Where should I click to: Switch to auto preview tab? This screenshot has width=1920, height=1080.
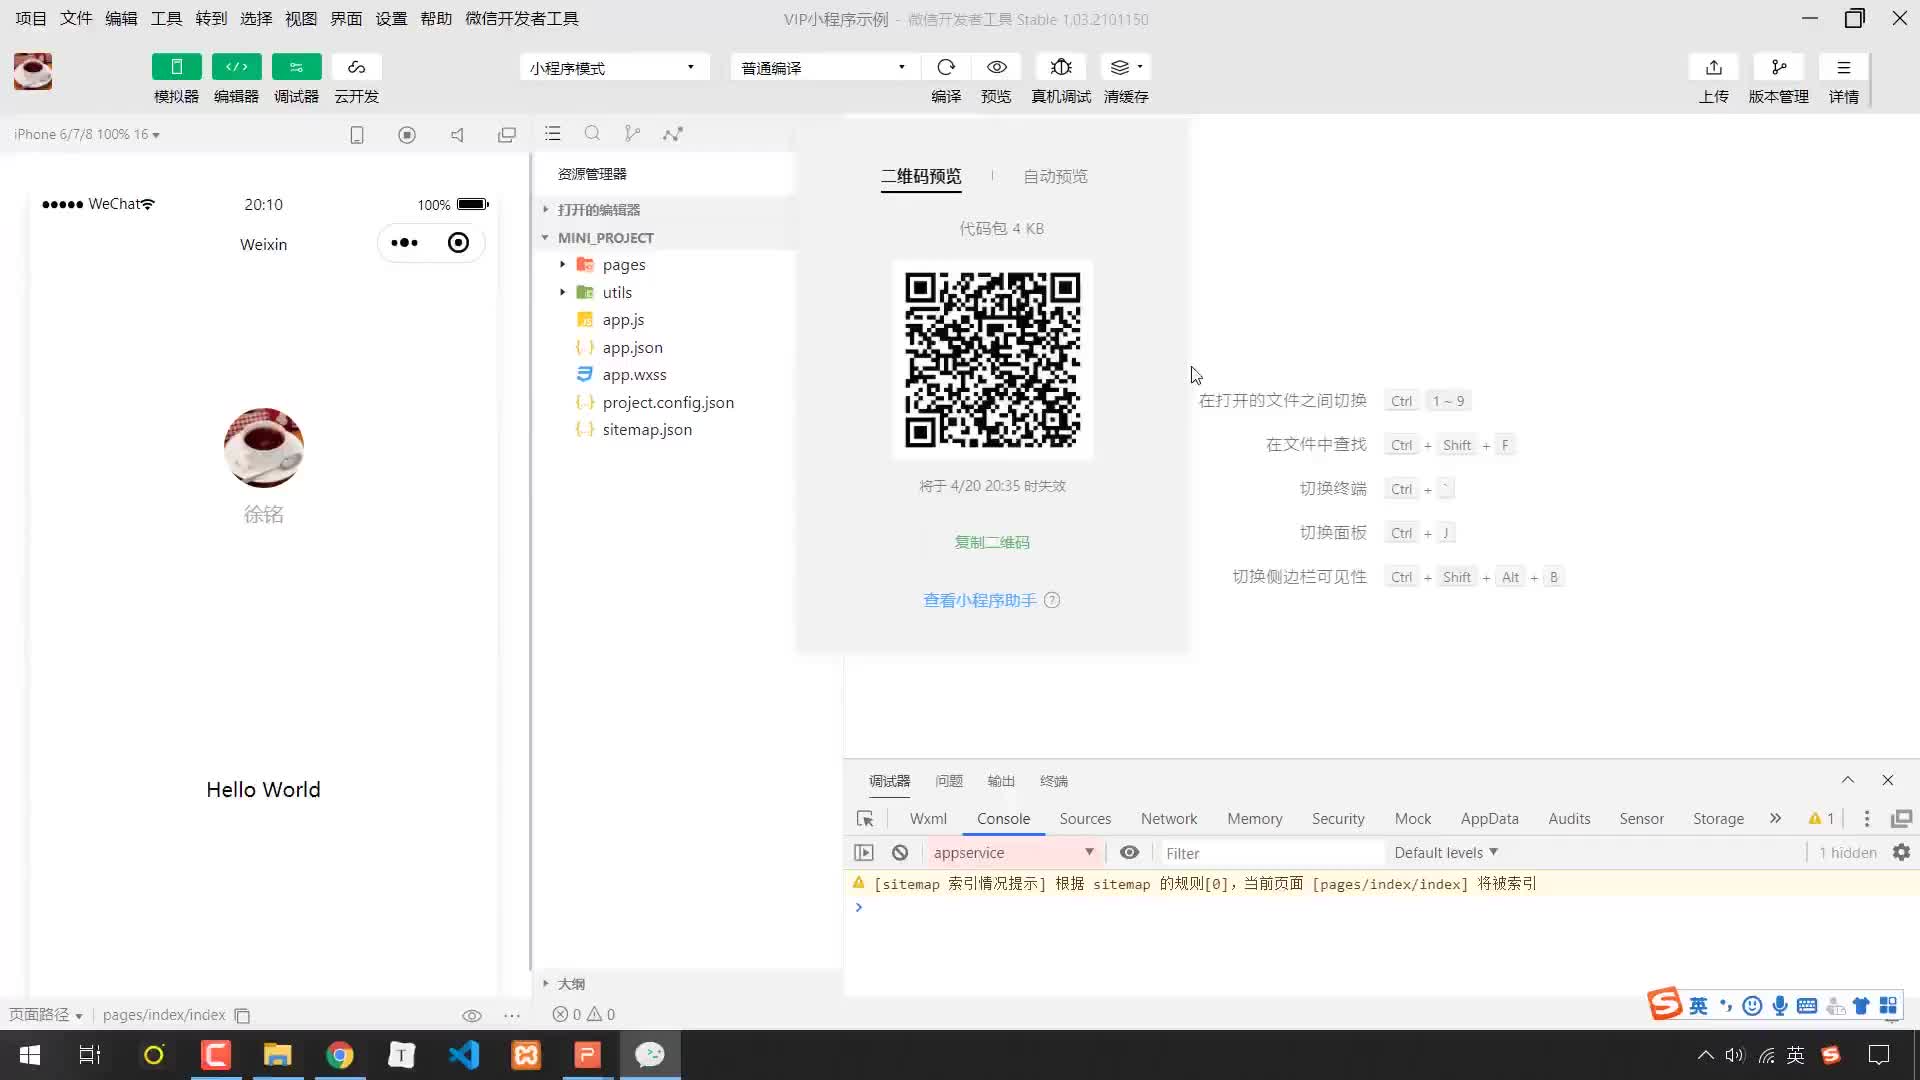(x=1055, y=177)
